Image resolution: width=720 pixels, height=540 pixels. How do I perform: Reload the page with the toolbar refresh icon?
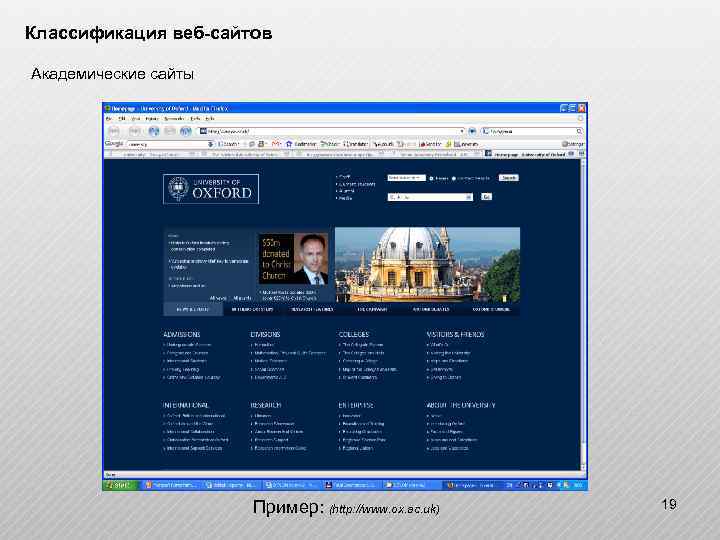pyautogui.click(x=153, y=131)
